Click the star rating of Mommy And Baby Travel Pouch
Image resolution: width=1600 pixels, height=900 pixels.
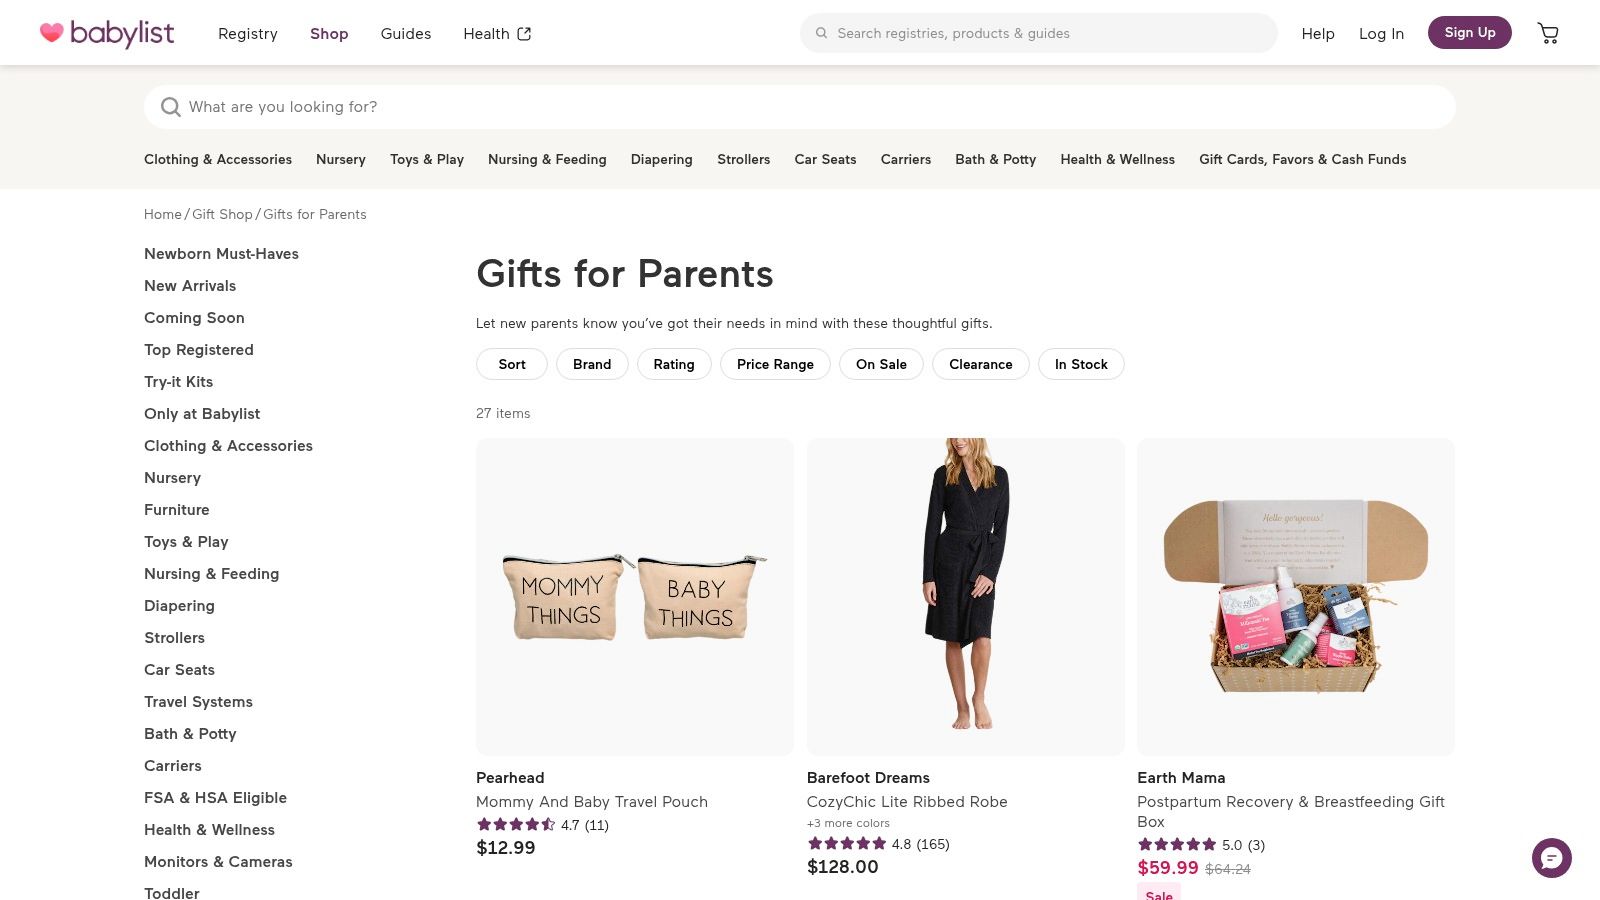click(x=516, y=825)
